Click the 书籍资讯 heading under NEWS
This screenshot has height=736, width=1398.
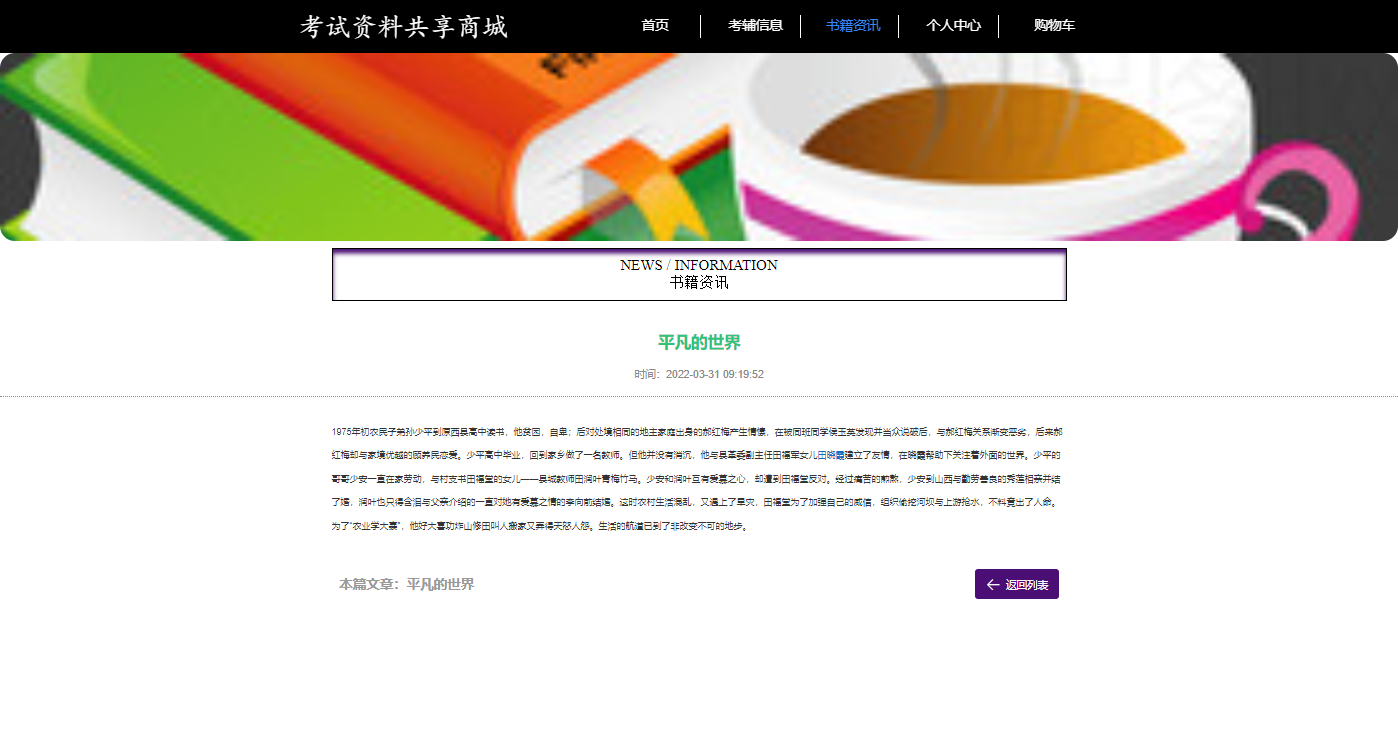[699, 283]
